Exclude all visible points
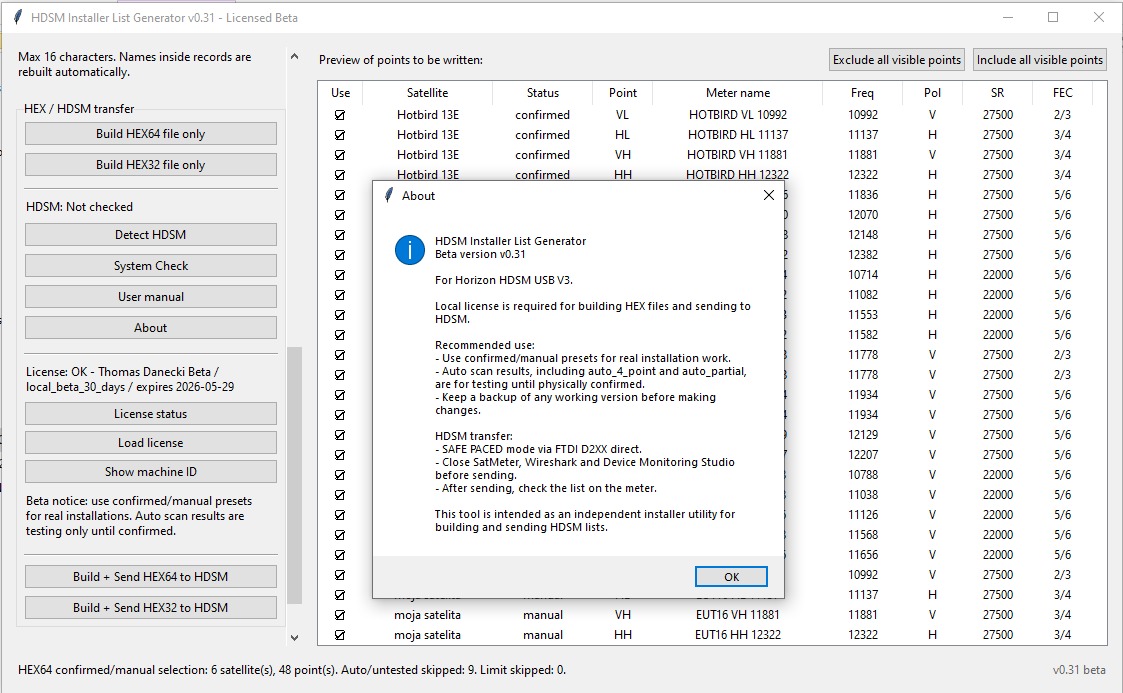 tap(897, 60)
